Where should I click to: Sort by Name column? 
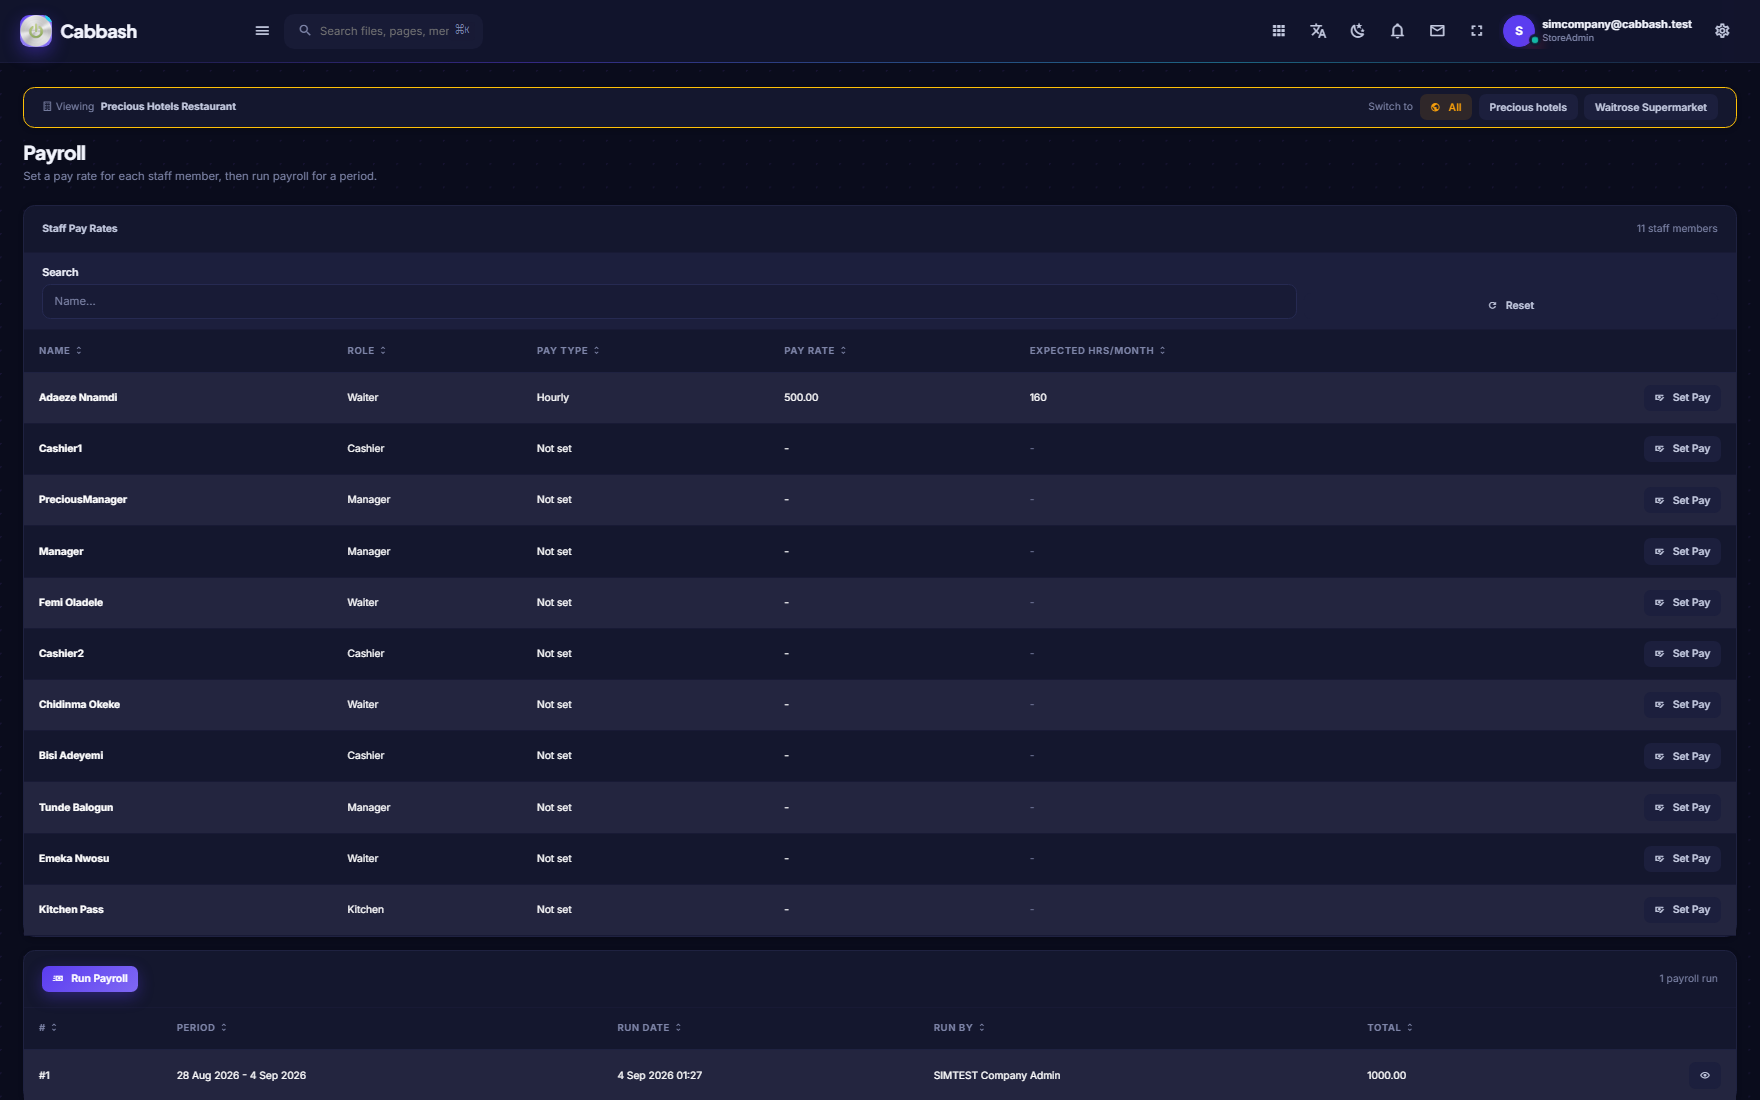point(60,351)
